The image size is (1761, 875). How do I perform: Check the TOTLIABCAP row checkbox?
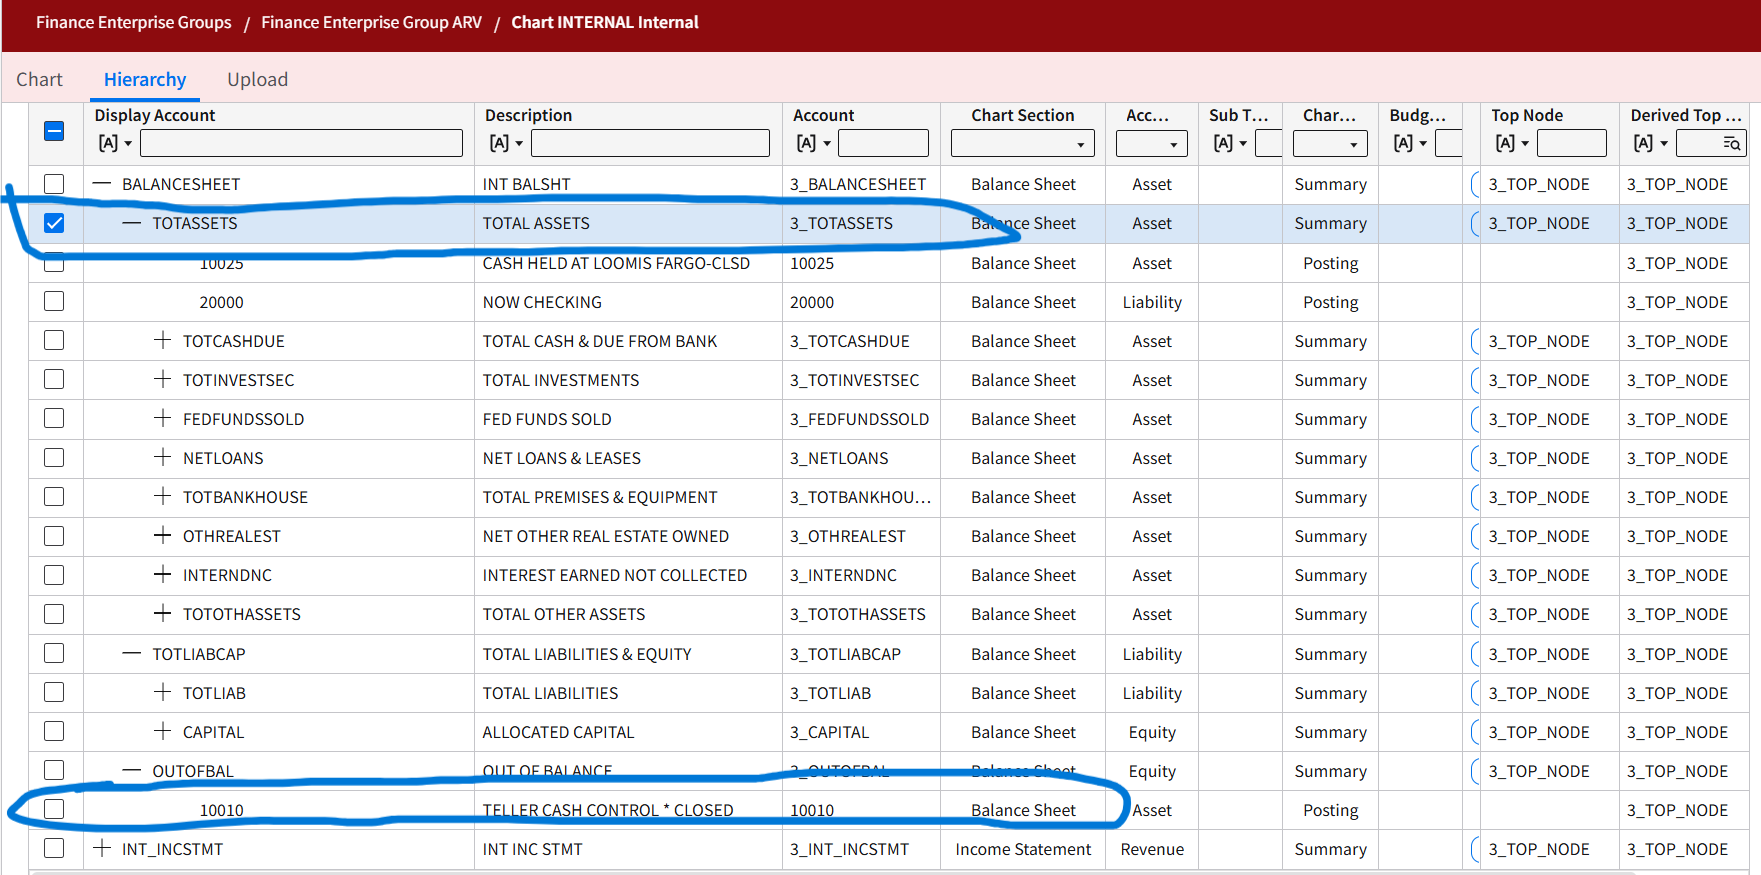point(54,653)
